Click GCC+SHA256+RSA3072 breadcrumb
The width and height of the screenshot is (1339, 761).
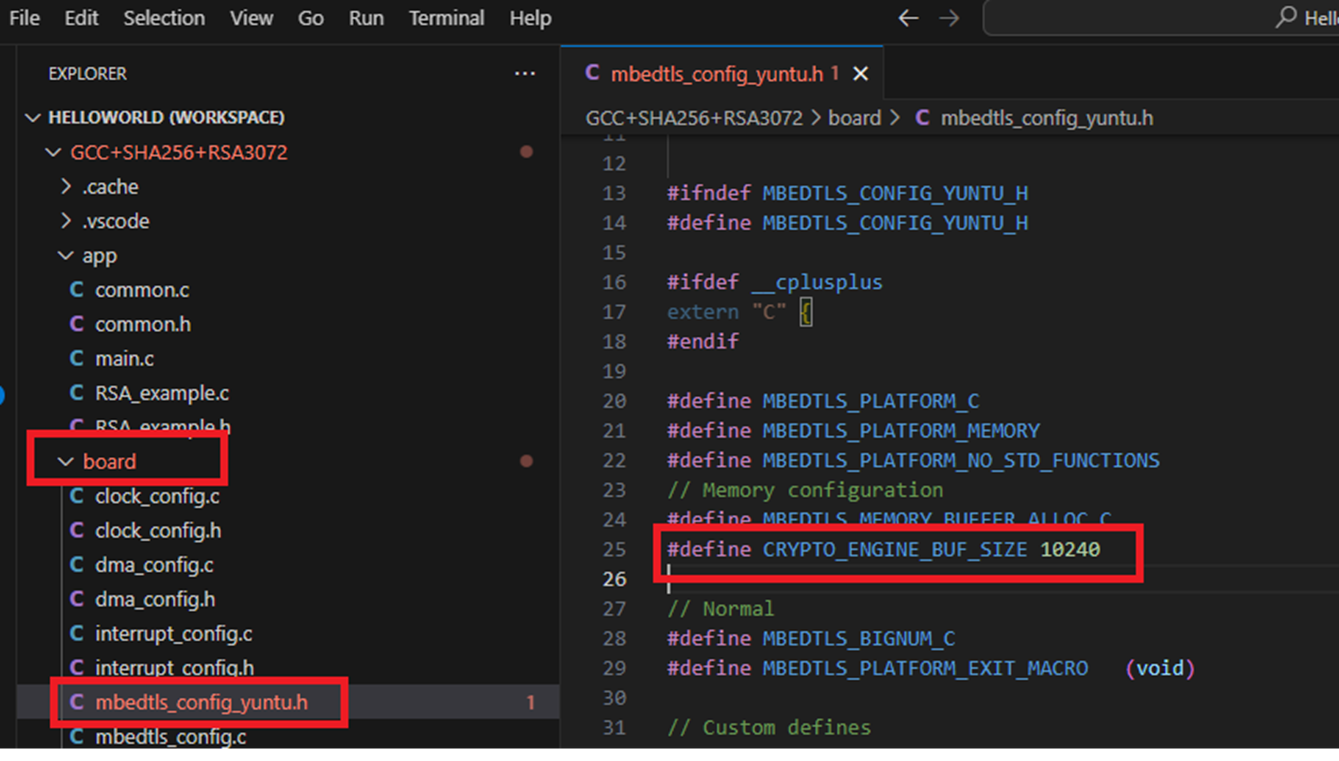(694, 118)
